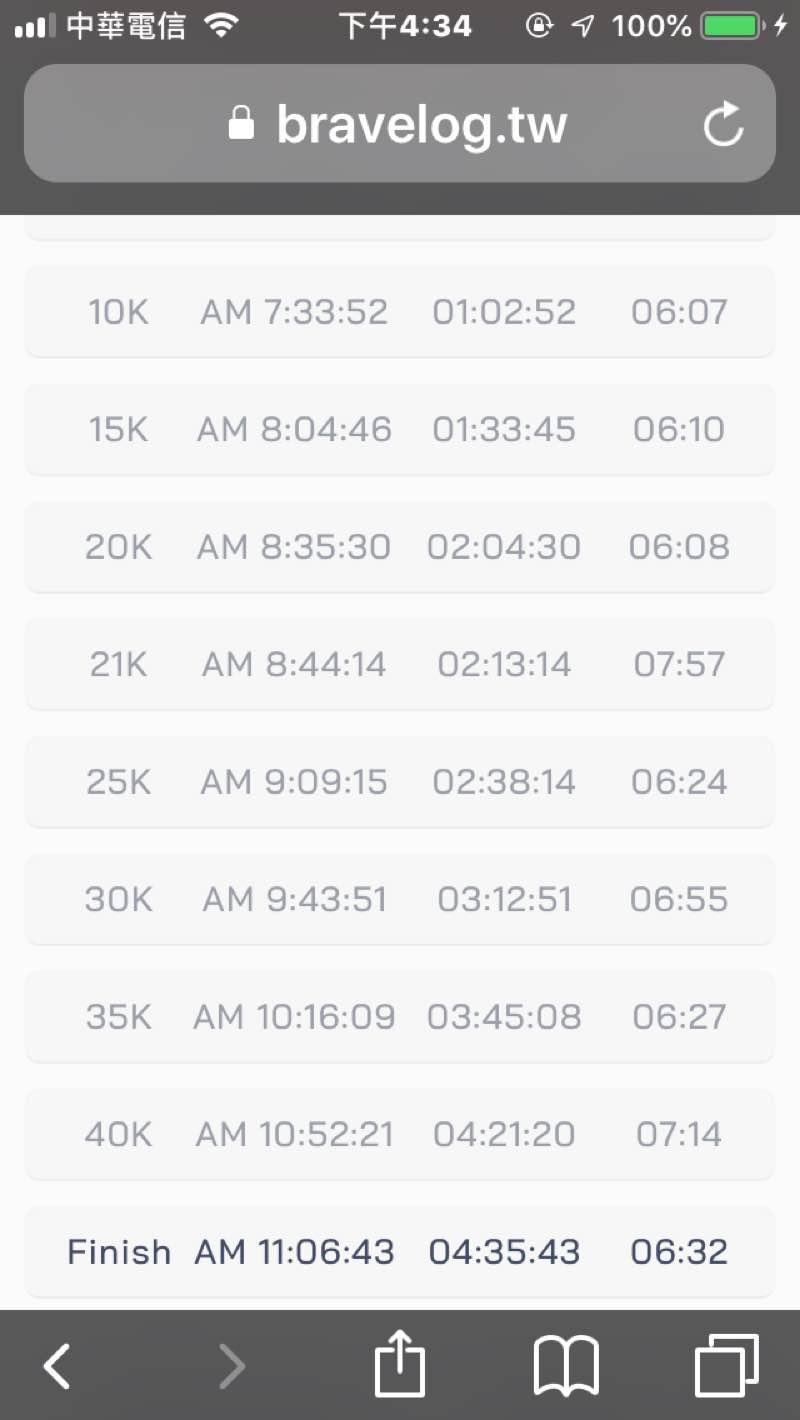Tap the 20K checkpoint row
Image resolution: width=800 pixels, height=1420 pixels.
click(399, 546)
